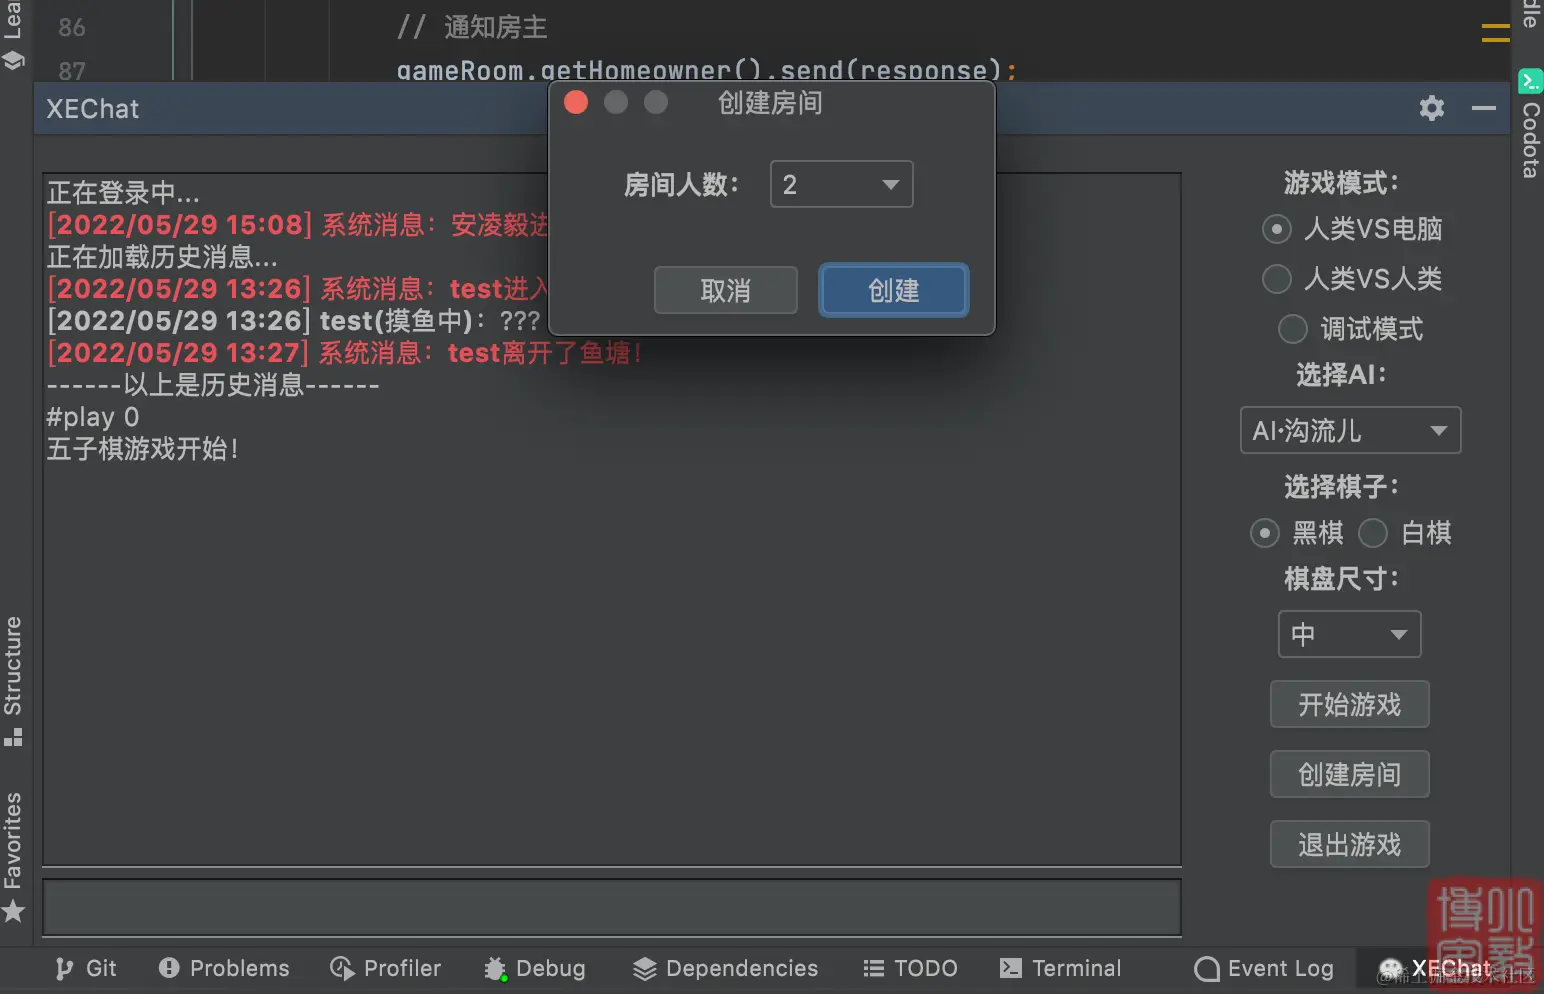This screenshot has height=994, width=1544.
Task: Click the Codota icon on right sidebar
Action: click(1530, 81)
